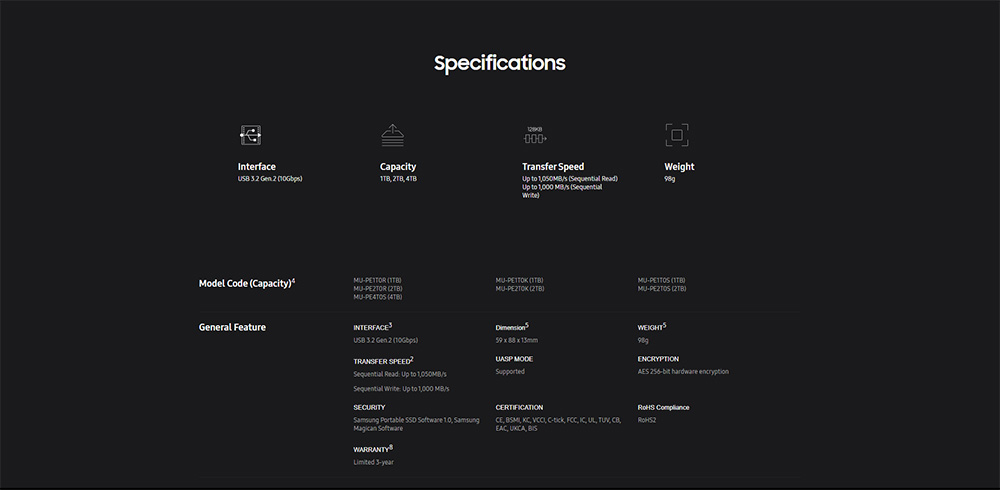Click the Limited 3-year warranty text
This screenshot has width=1000, height=490.
374,462
